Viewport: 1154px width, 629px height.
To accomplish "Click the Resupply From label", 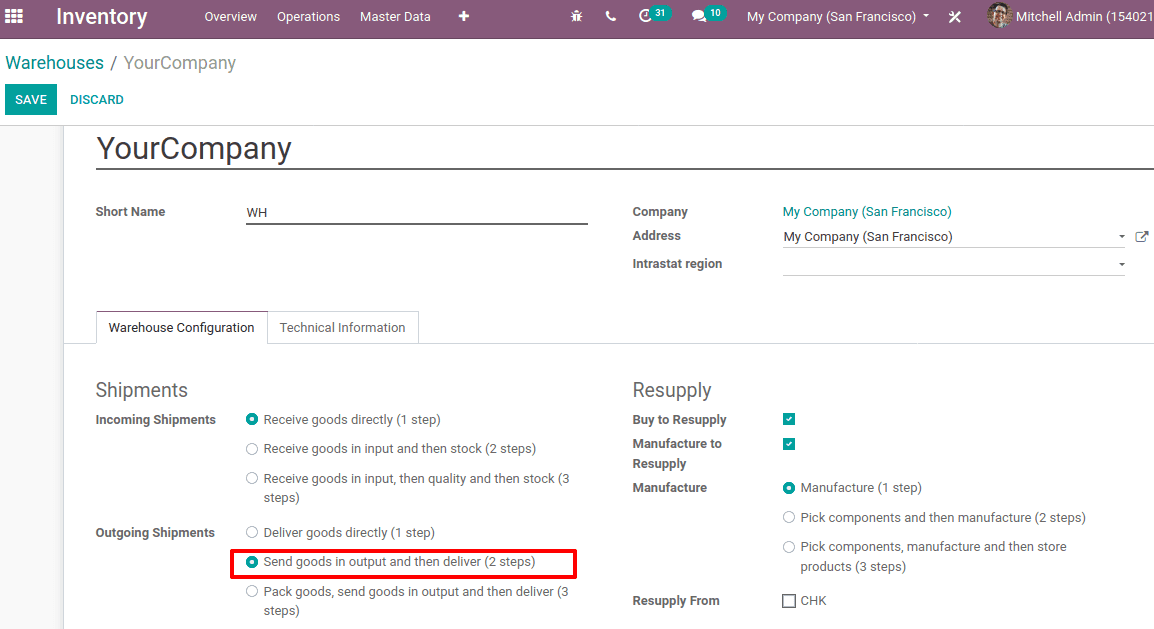I will pyautogui.click(x=676, y=600).
